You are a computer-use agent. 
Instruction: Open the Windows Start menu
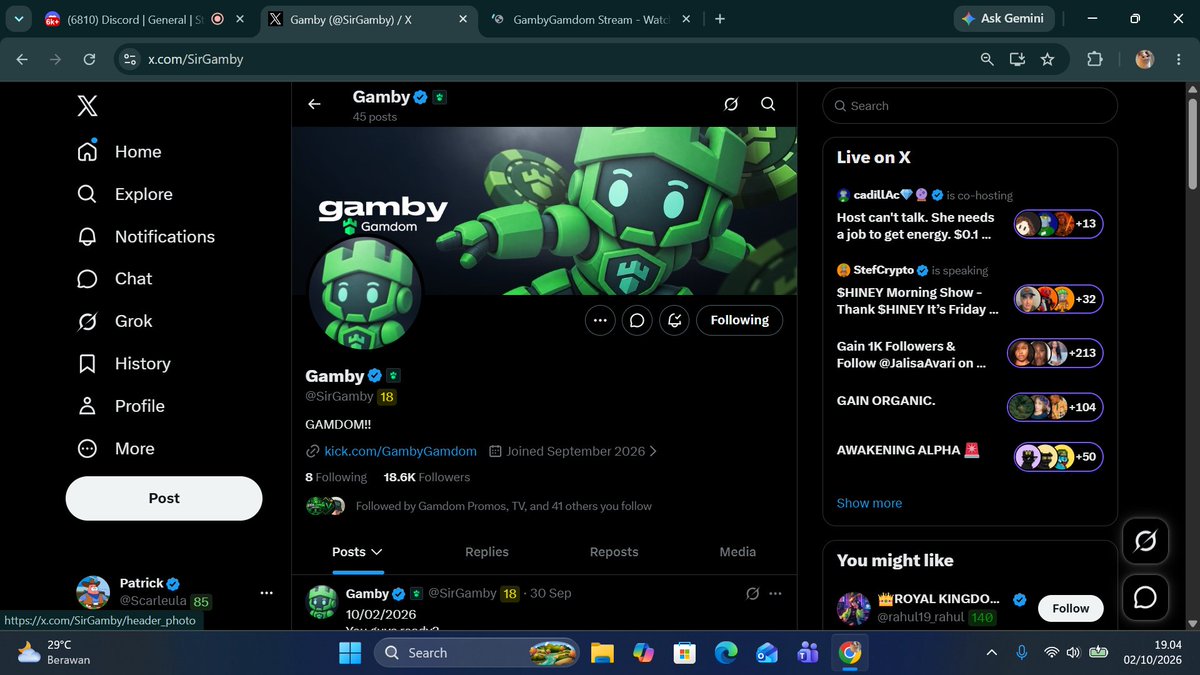coord(350,653)
